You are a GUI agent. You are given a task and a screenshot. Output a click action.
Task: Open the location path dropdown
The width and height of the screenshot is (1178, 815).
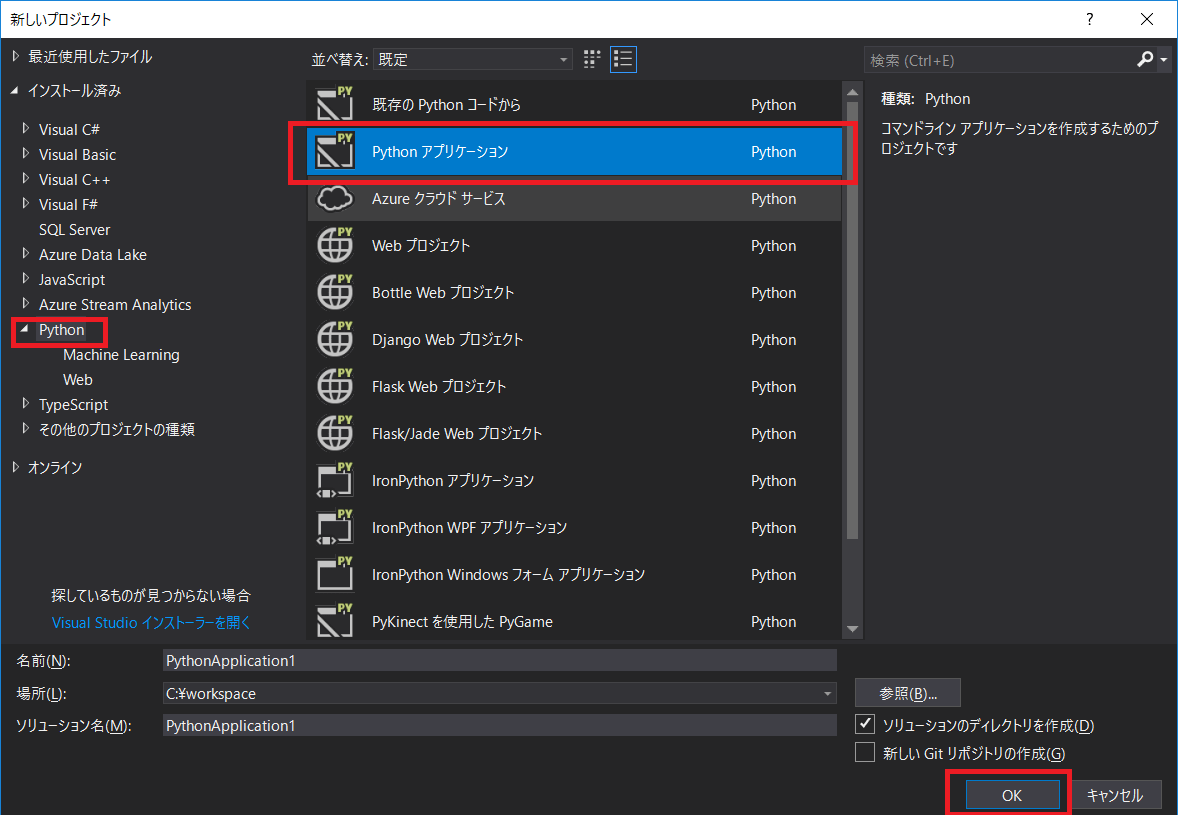(827, 693)
